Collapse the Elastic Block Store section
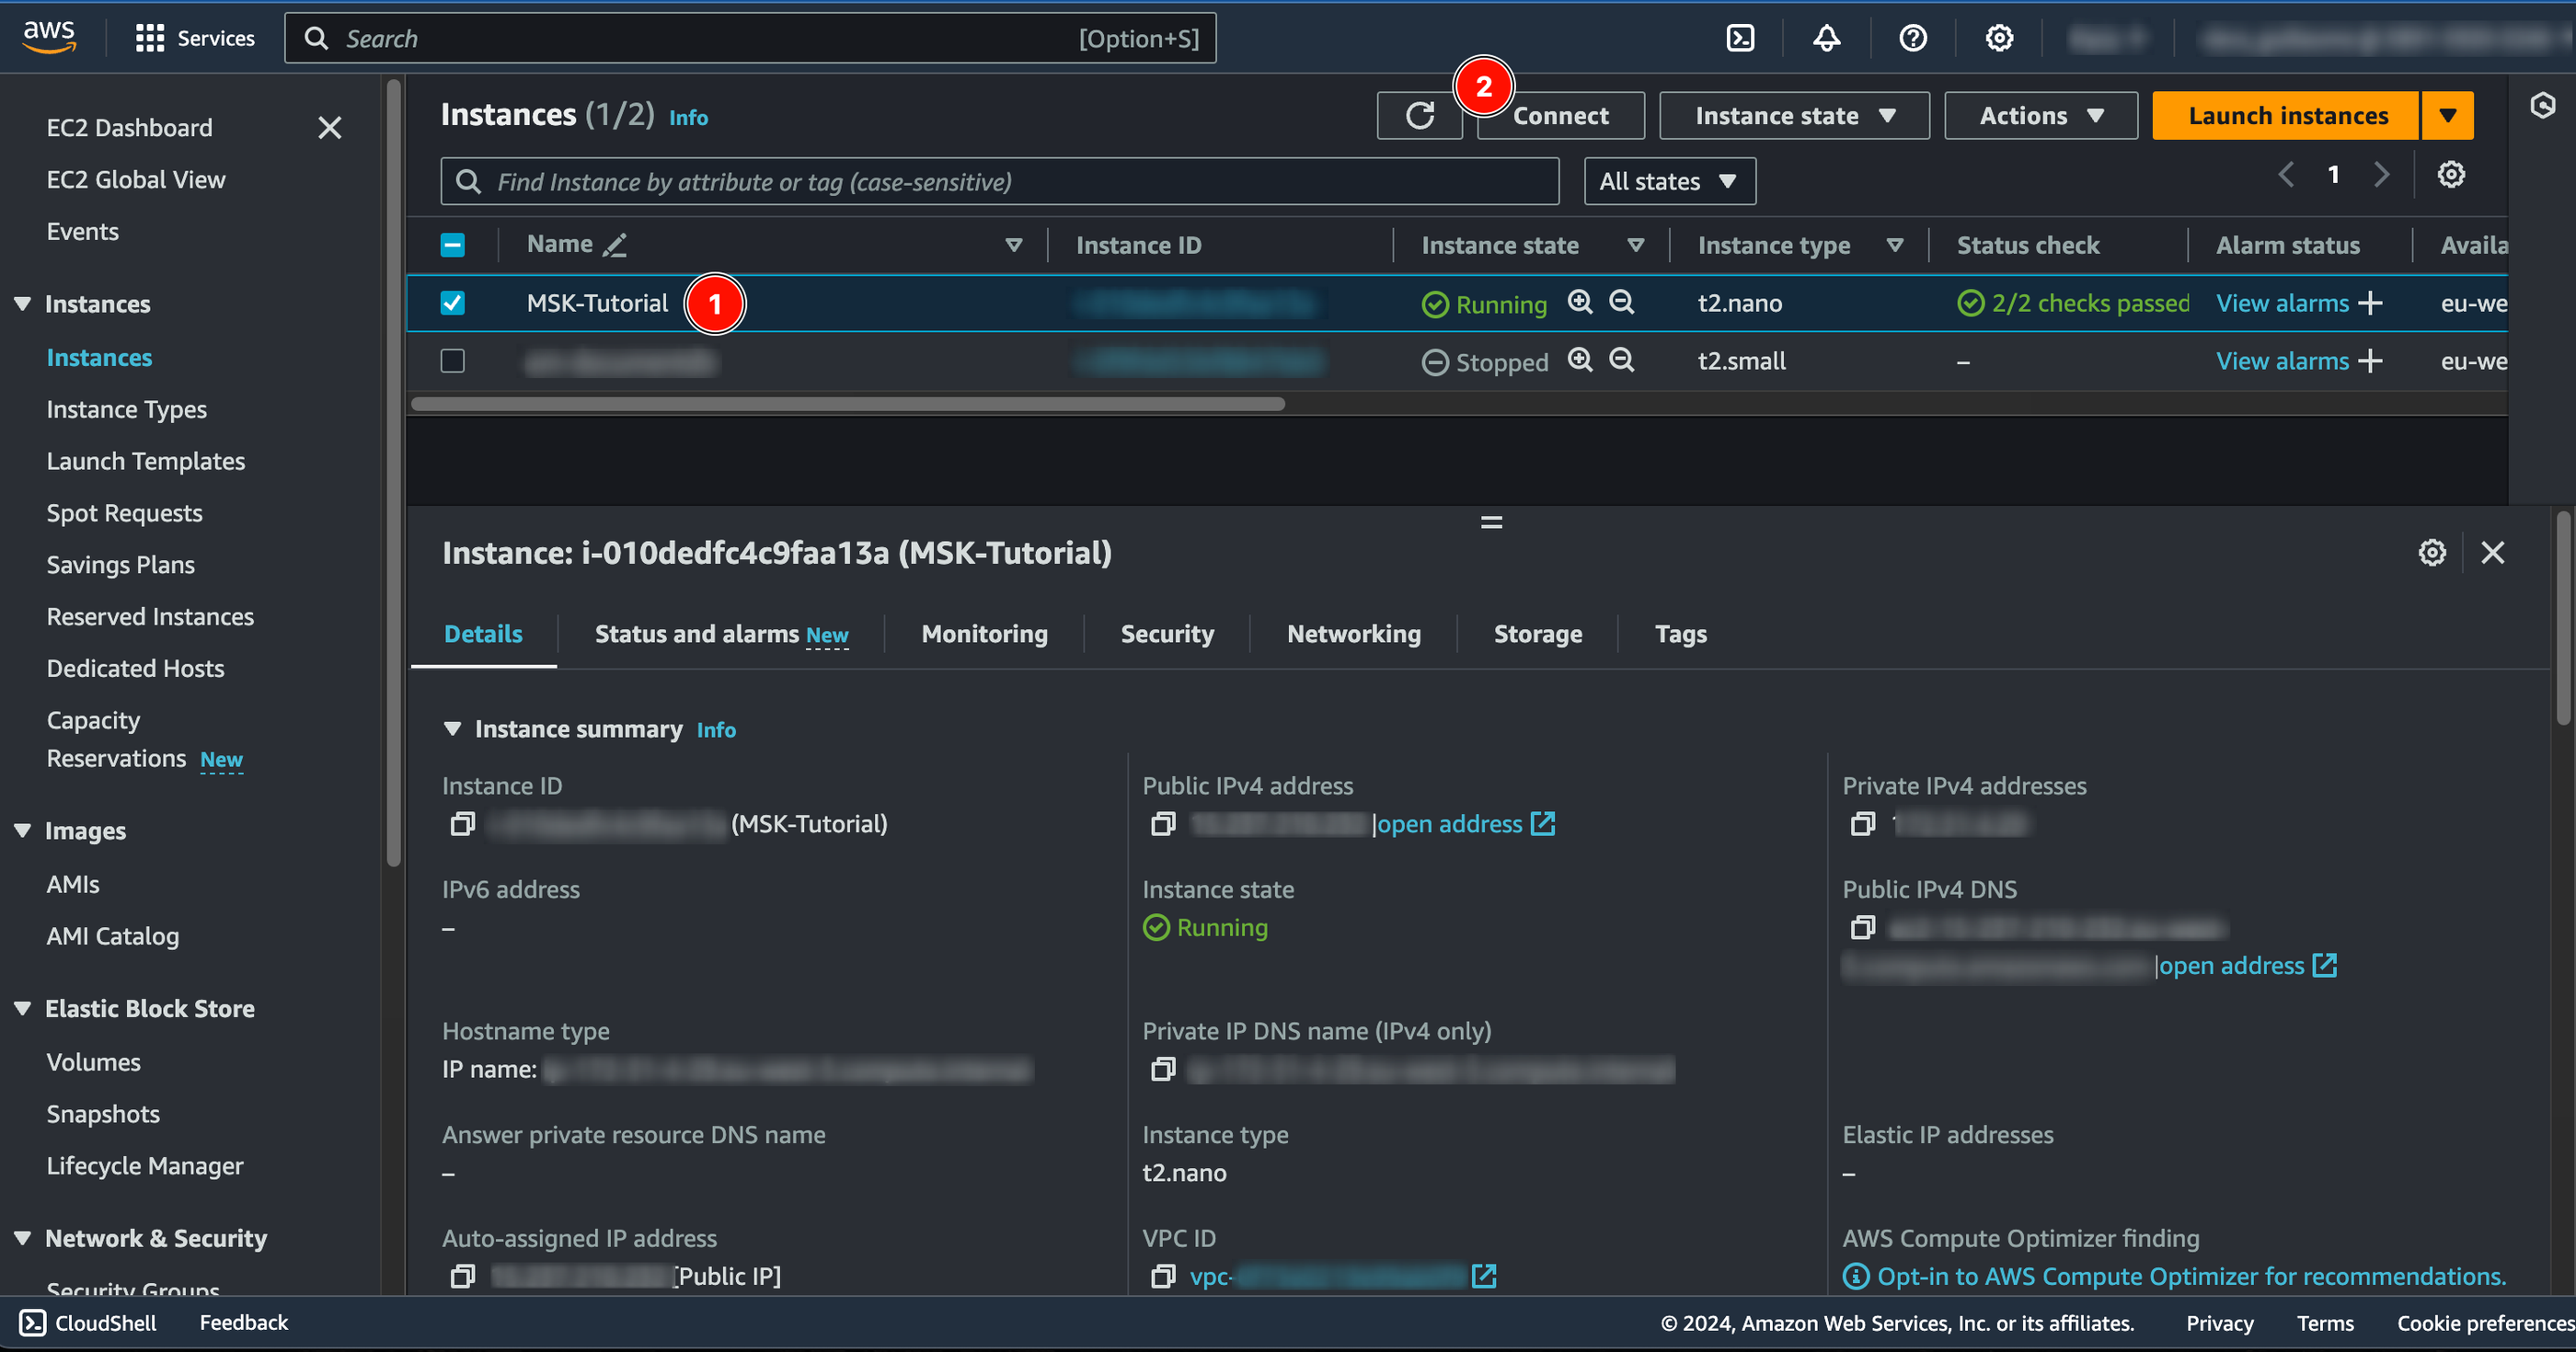The width and height of the screenshot is (2576, 1352). pos(22,1008)
